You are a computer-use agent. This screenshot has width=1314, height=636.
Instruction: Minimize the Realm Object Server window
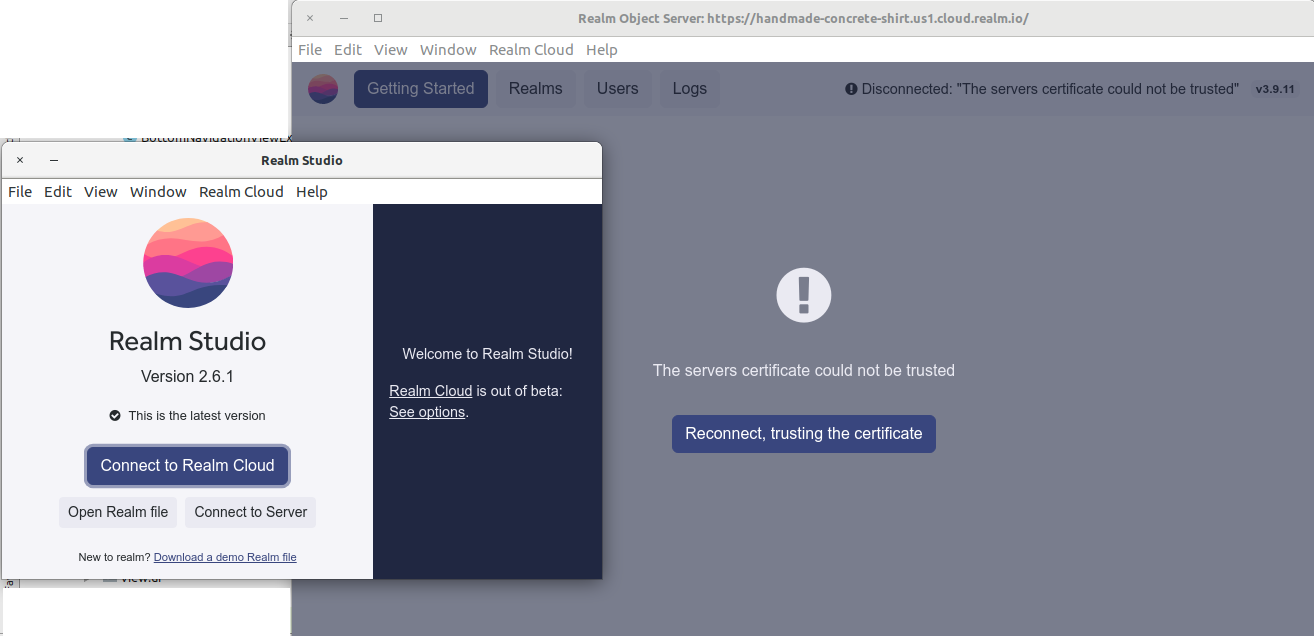click(344, 18)
